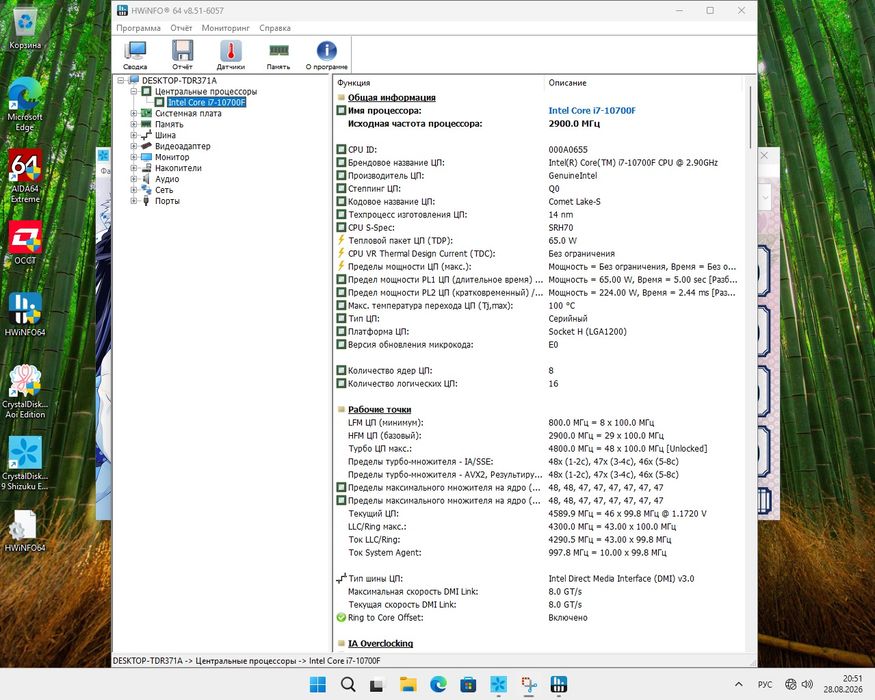Open the Мониторинг menu

point(225,28)
